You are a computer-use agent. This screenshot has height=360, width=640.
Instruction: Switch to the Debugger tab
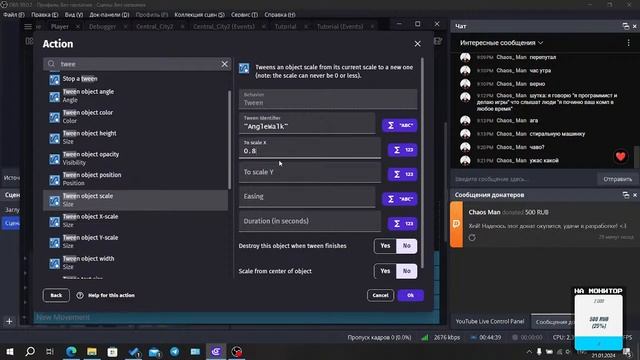pyautogui.click(x=102, y=27)
